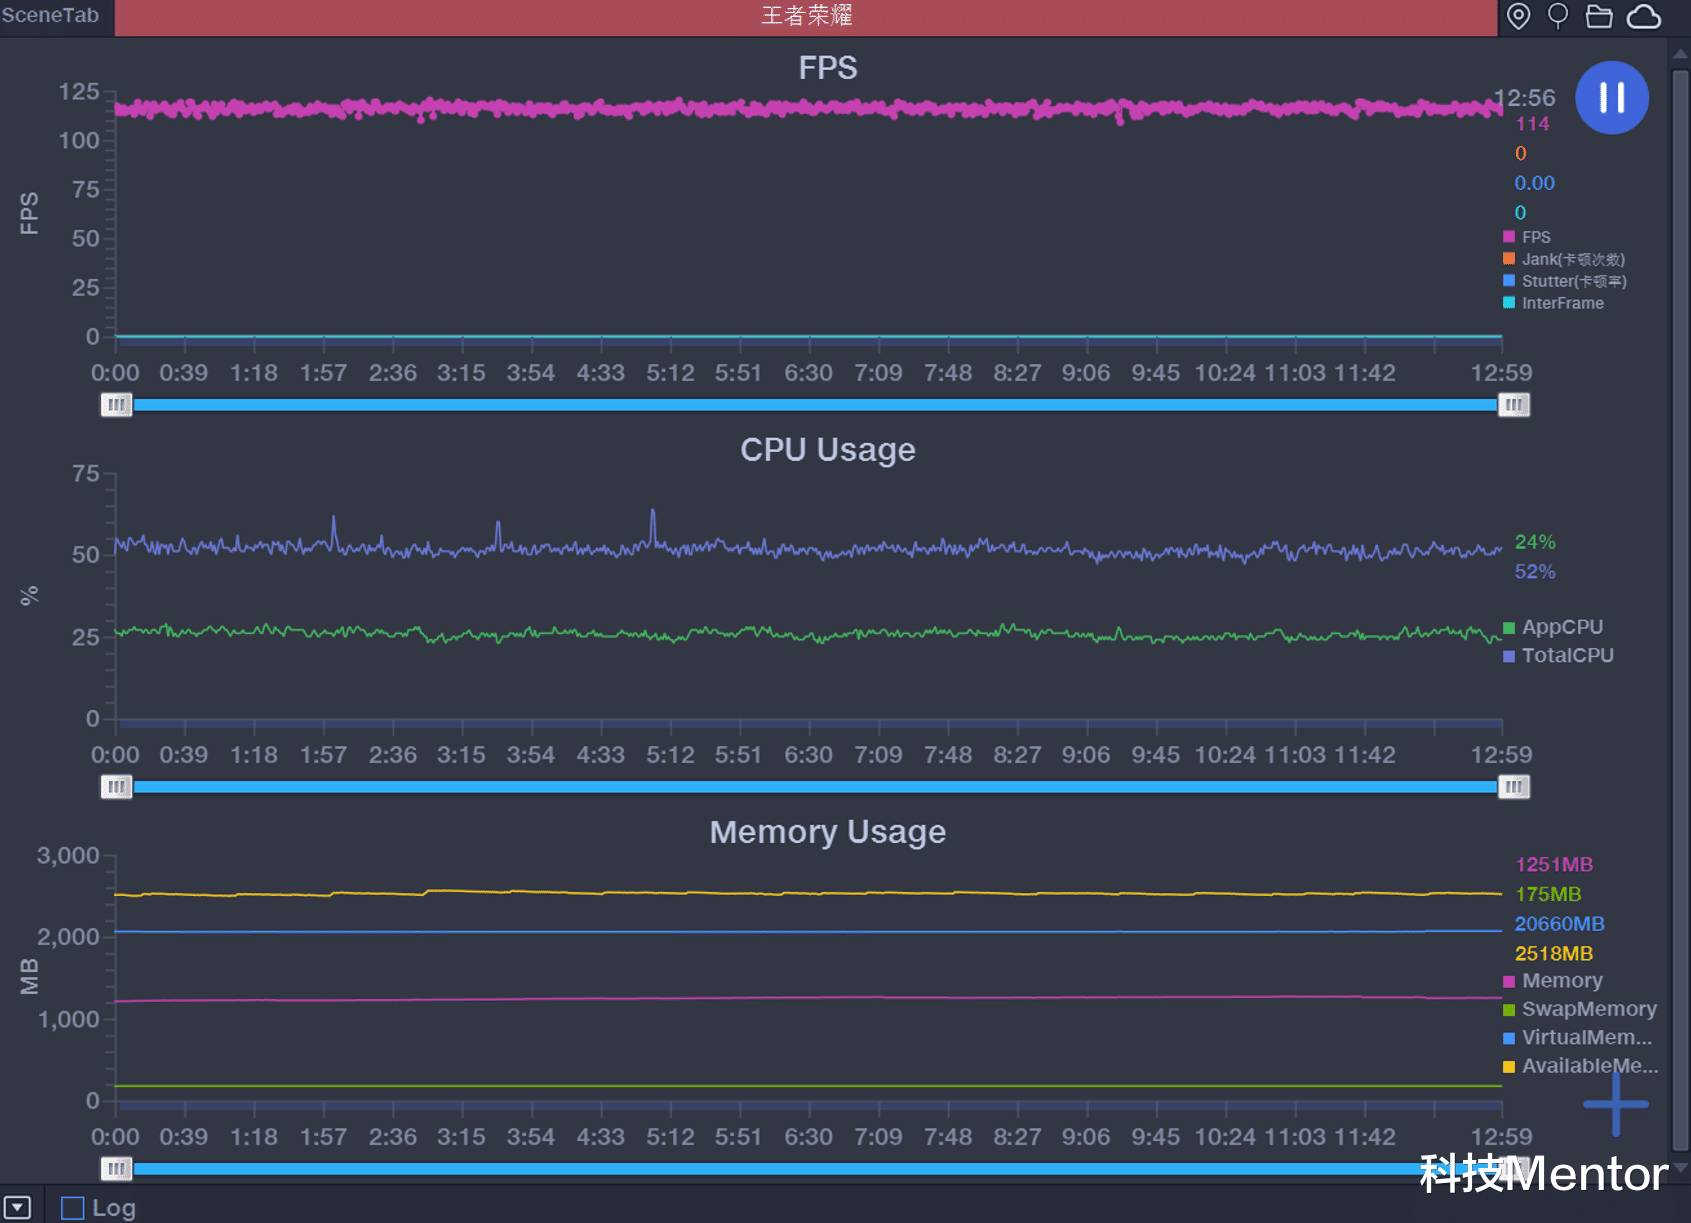Click the 175MB swap memory value

pos(1548,894)
